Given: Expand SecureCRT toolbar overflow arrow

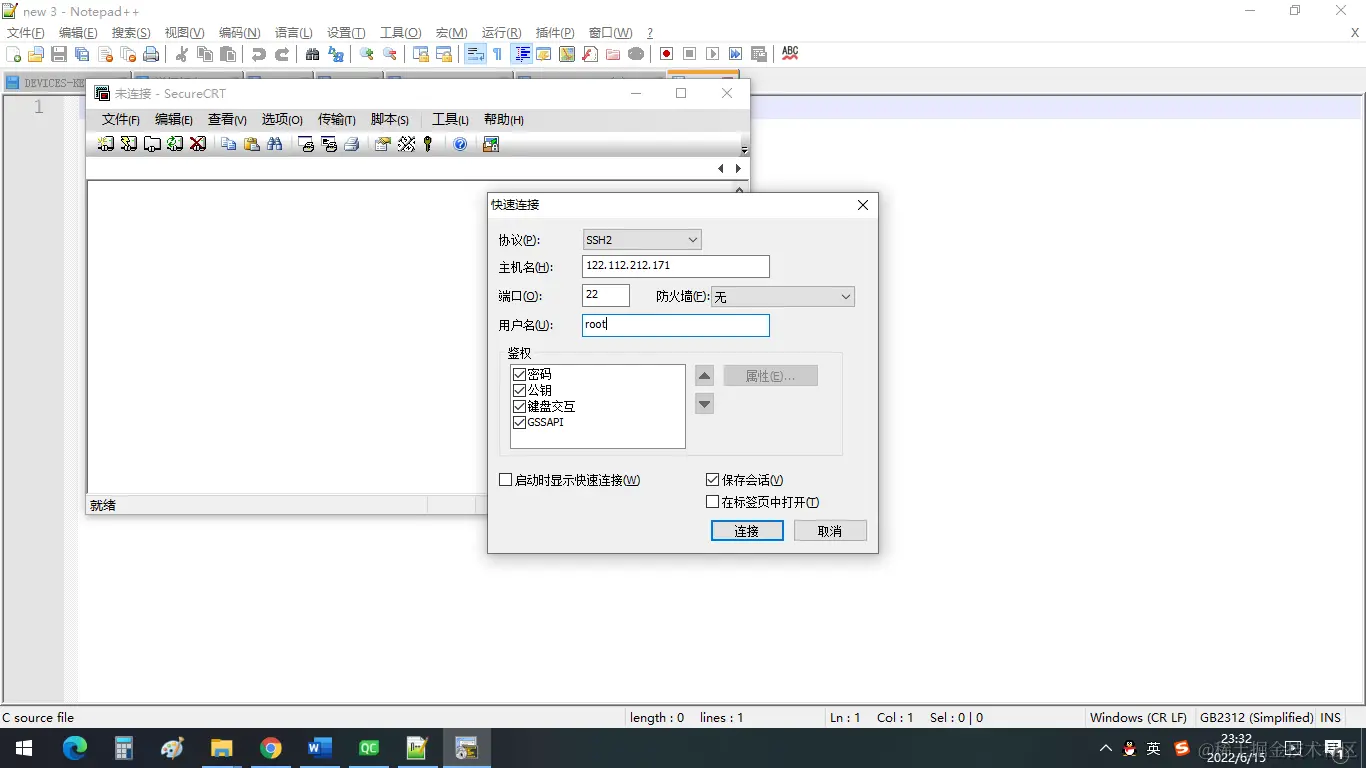Looking at the screenshot, I should point(744,149).
